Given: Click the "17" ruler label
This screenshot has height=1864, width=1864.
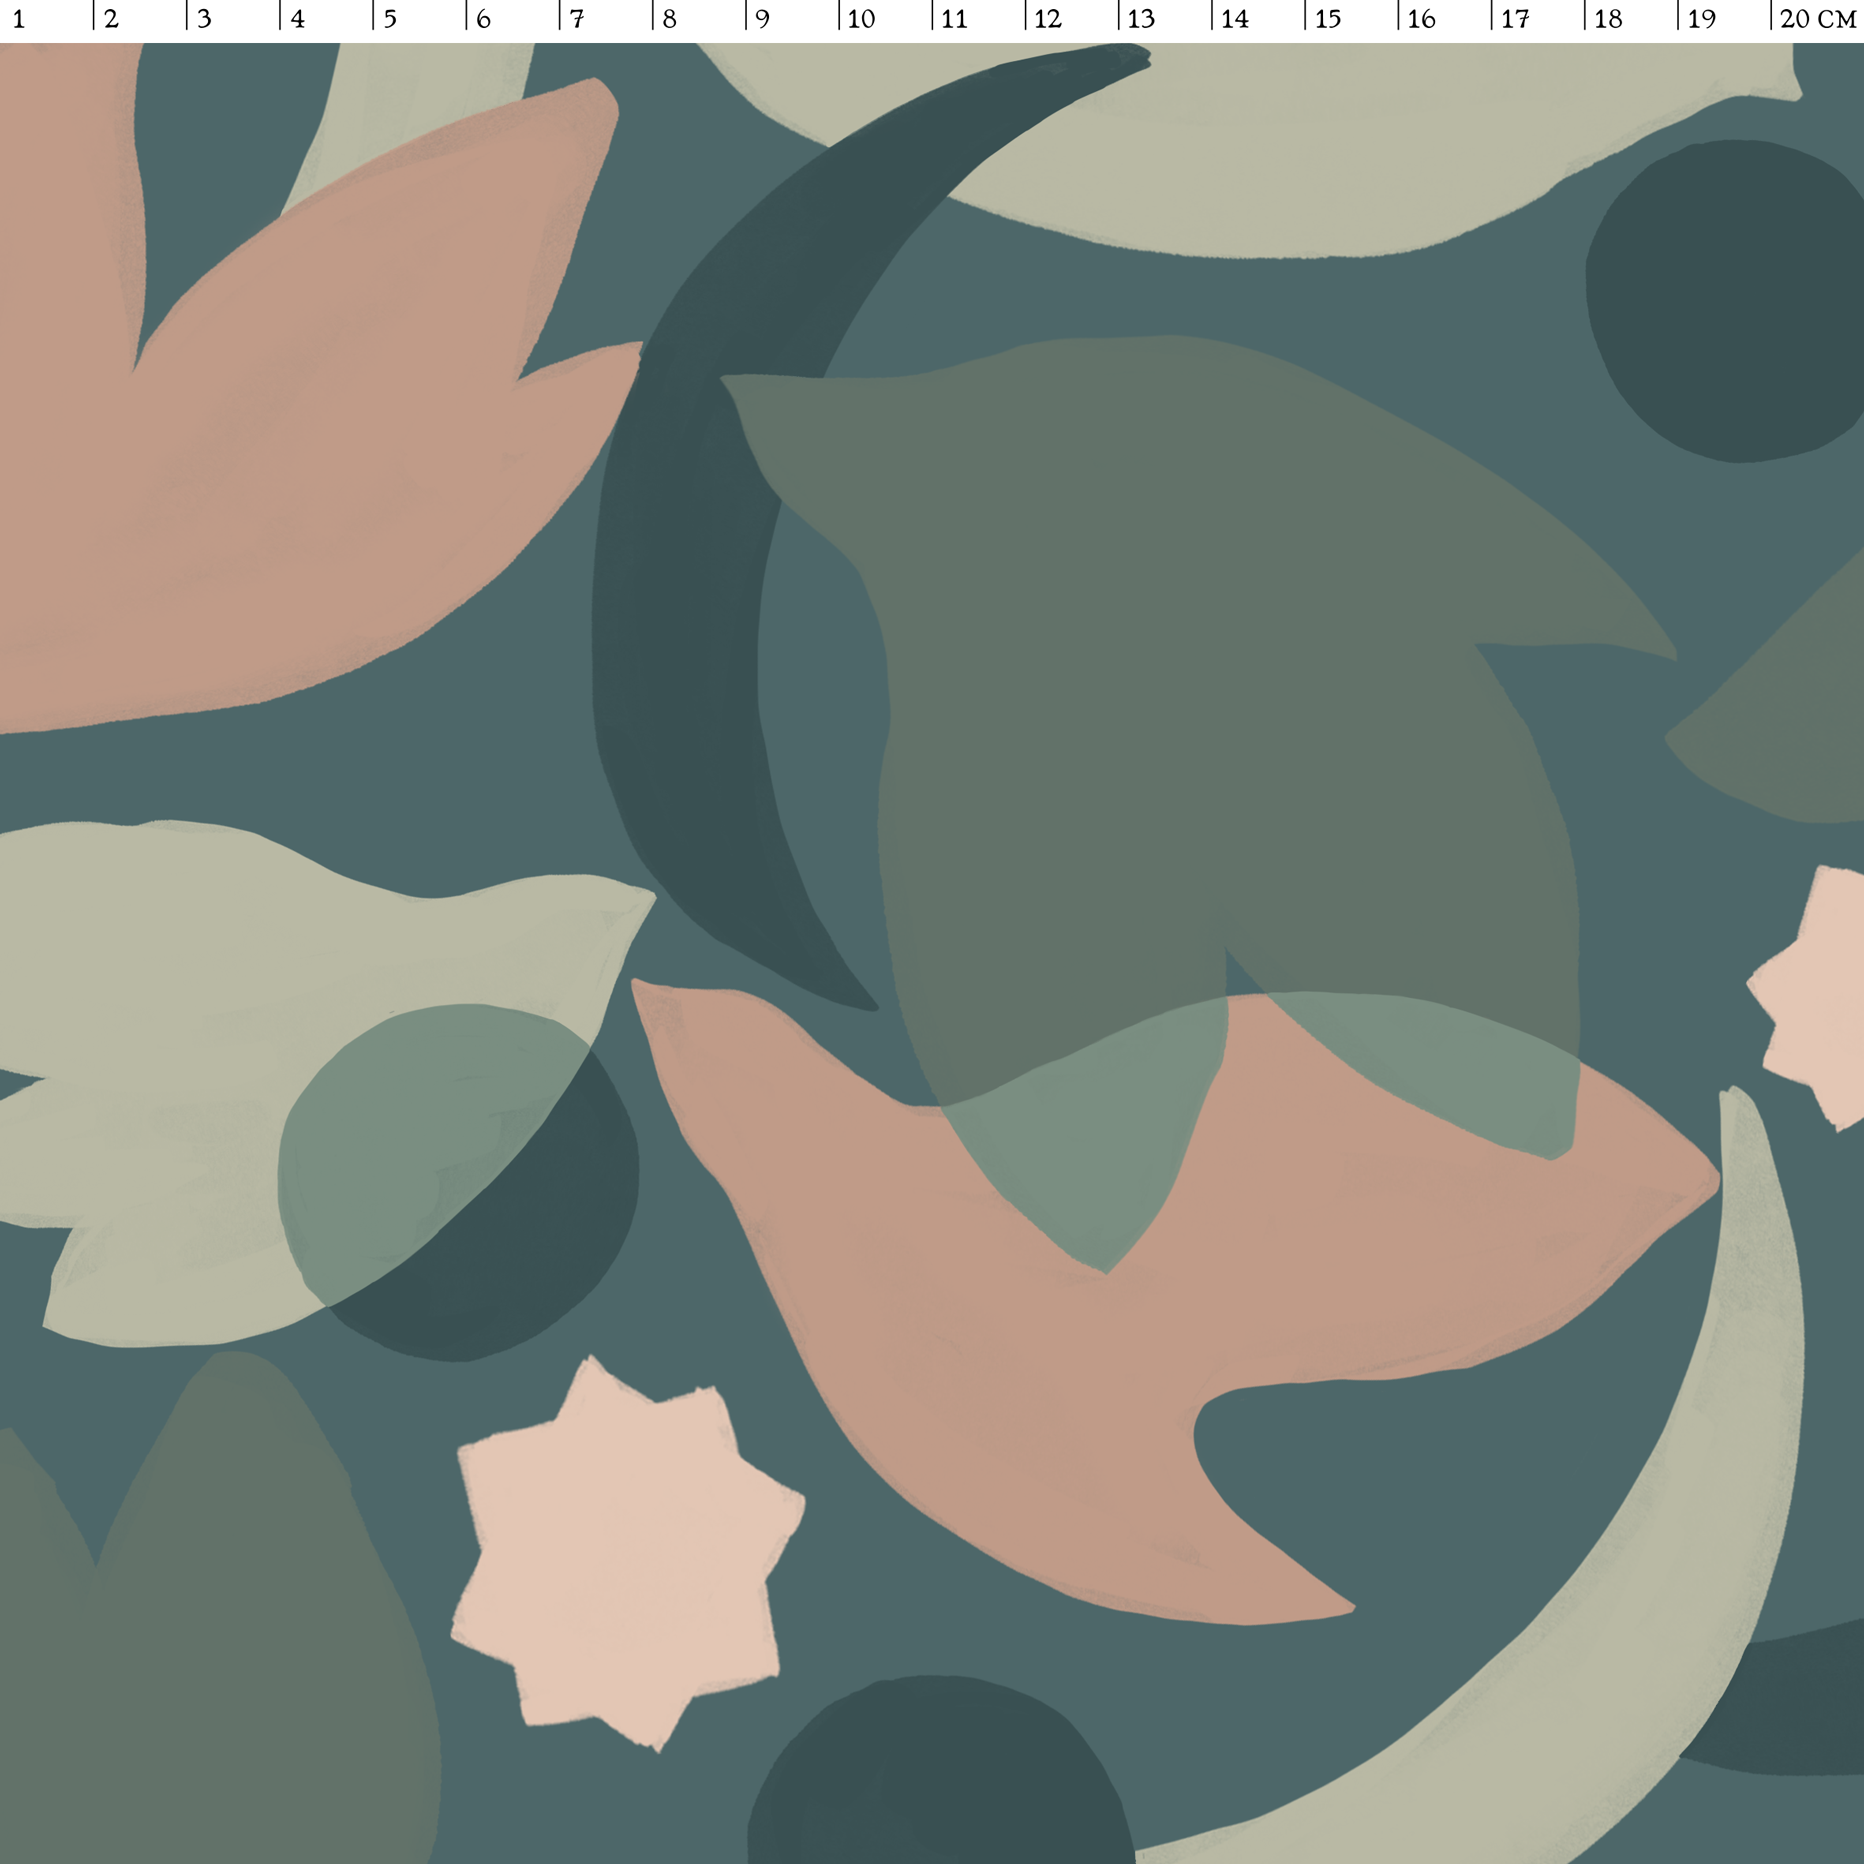Looking at the screenshot, I should (x=1515, y=19).
